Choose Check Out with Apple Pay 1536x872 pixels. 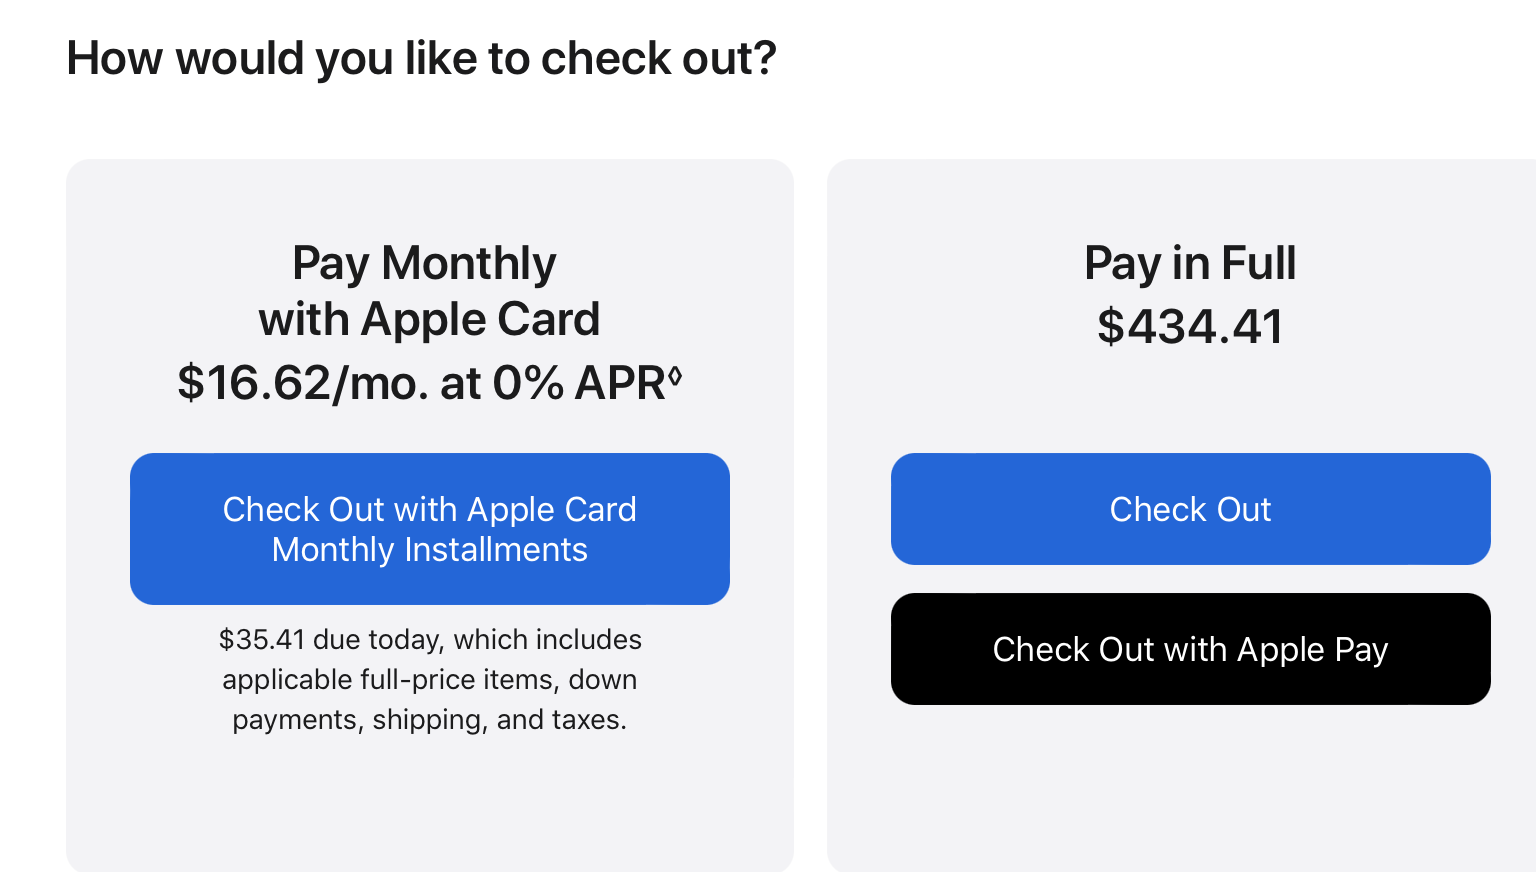coord(1190,649)
